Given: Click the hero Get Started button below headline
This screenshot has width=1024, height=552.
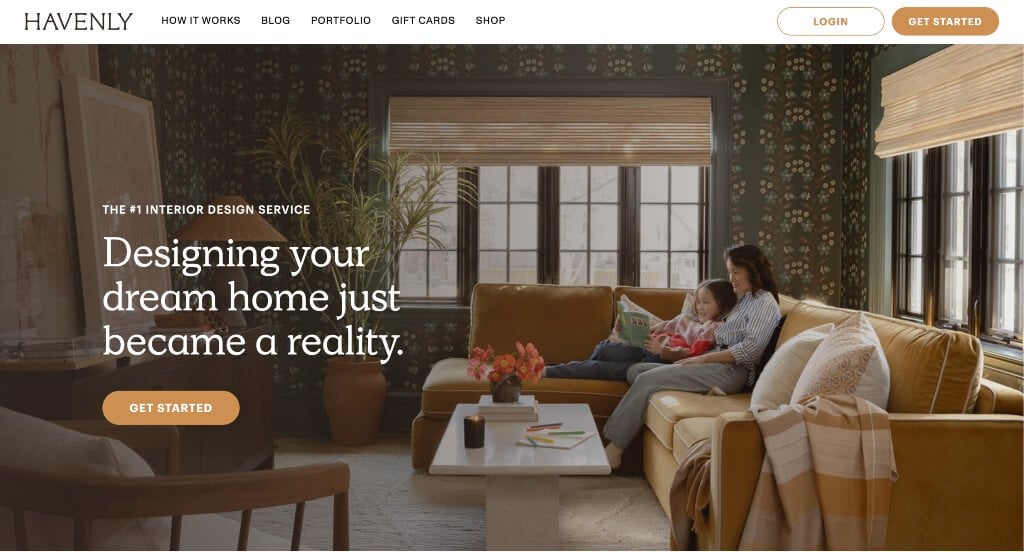Looking at the screenshot, I should pyautogui.click(x=171, y=408).
